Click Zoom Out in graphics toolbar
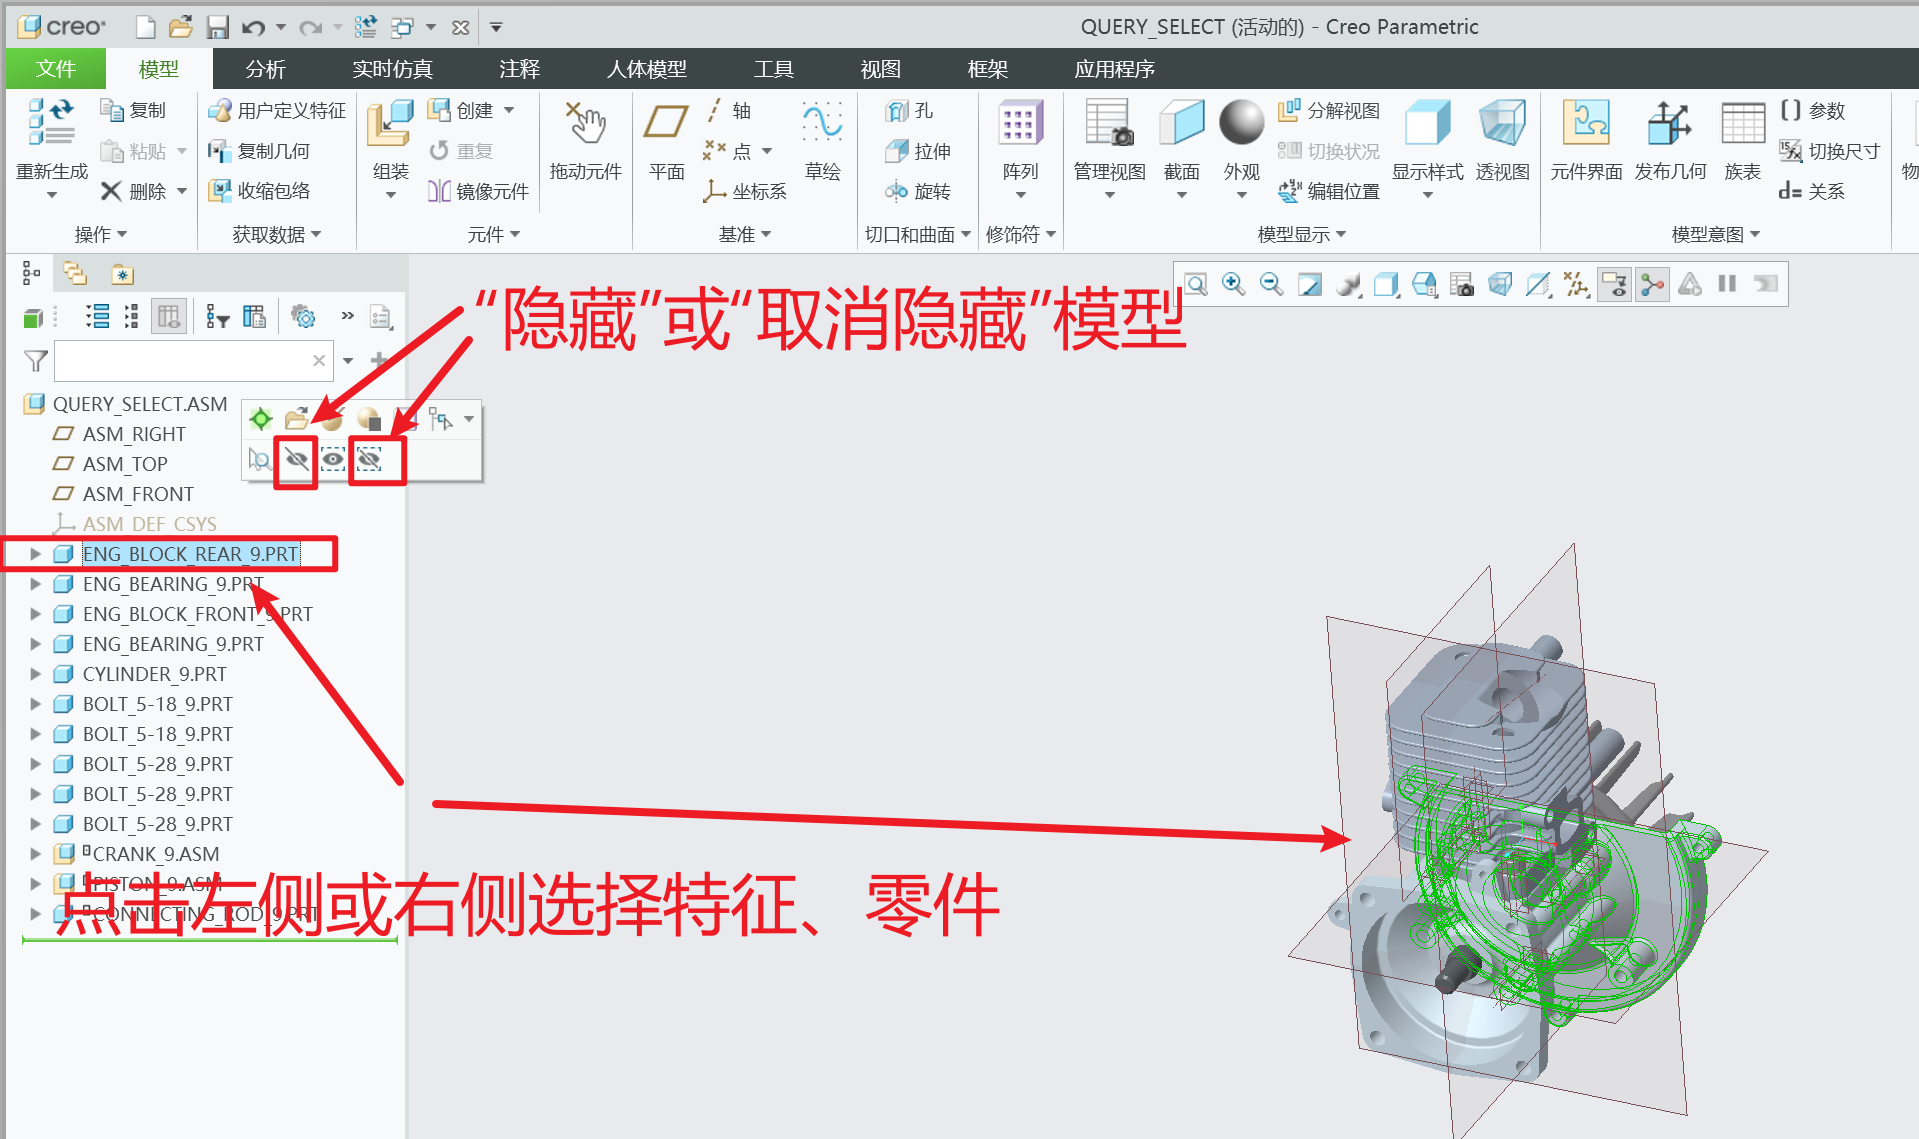Image resolution: width=1919 pixels, height=1139 pixels. point(1271,285)
